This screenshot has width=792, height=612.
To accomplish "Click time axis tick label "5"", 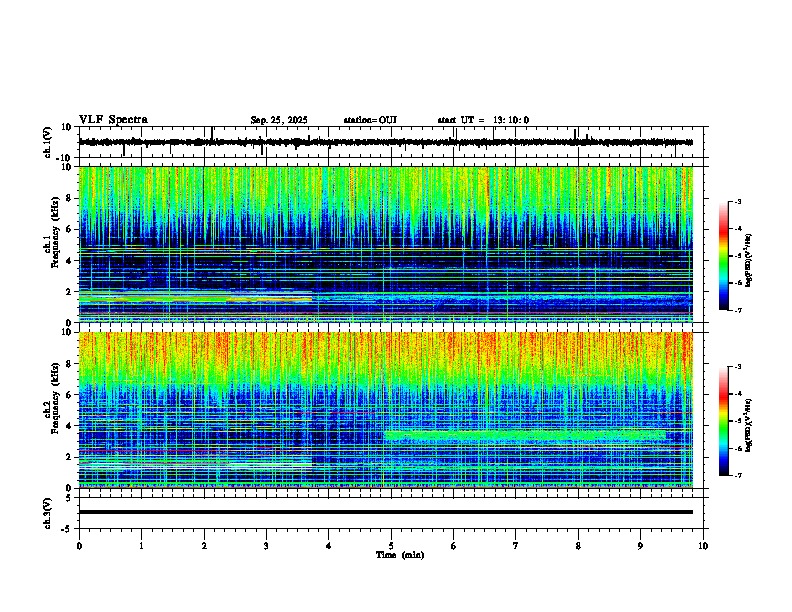I will click(x=391, y=546).
